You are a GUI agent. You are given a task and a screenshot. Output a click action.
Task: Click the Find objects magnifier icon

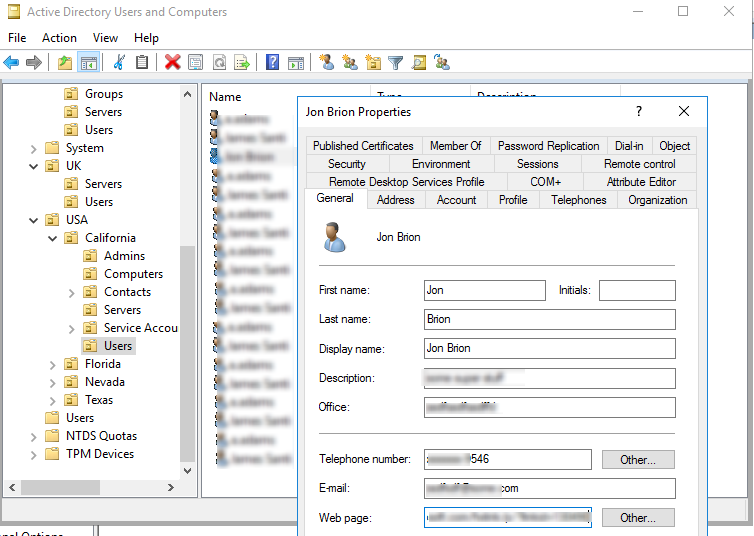(x=419, y=62)
